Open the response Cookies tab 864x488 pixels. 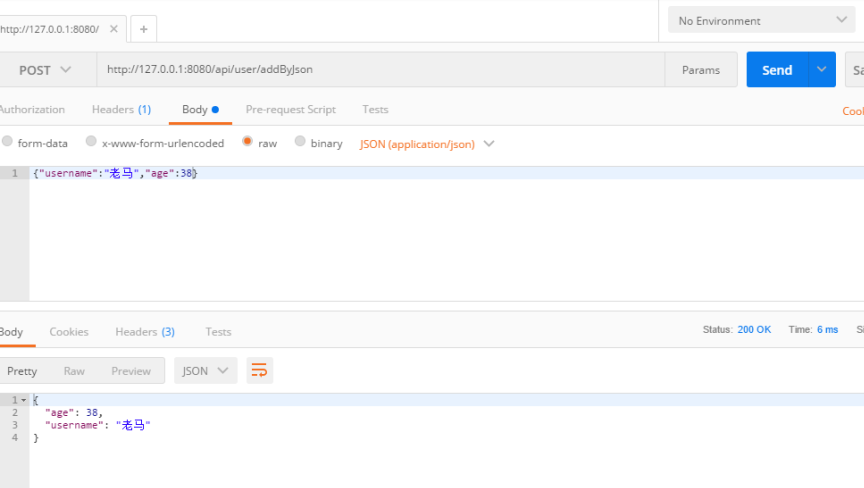tap(69, 332)
